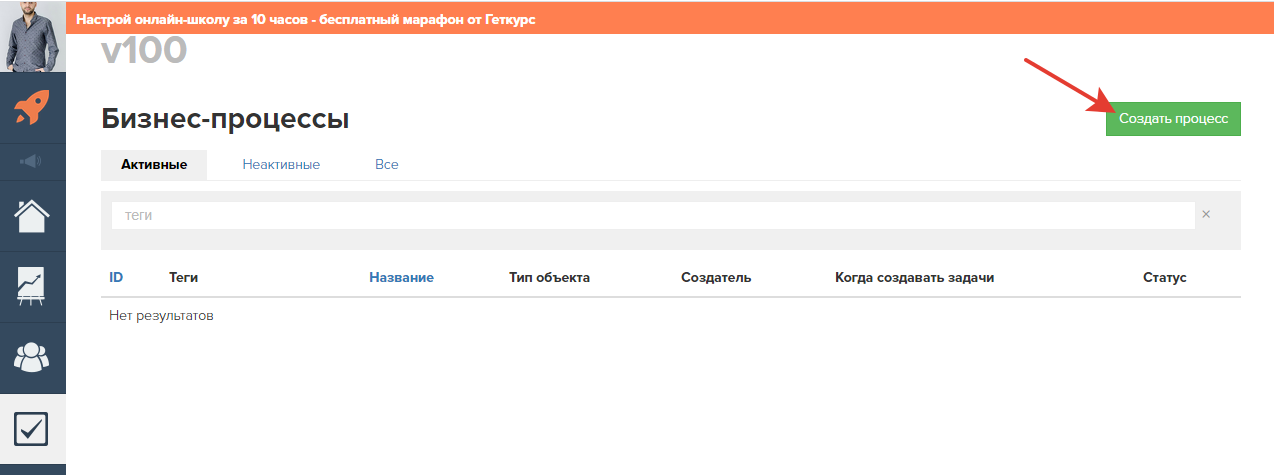Screen dimensions: 1274x475
Task: Clear the tag filter with the x icon
Action: point(1206,214)
